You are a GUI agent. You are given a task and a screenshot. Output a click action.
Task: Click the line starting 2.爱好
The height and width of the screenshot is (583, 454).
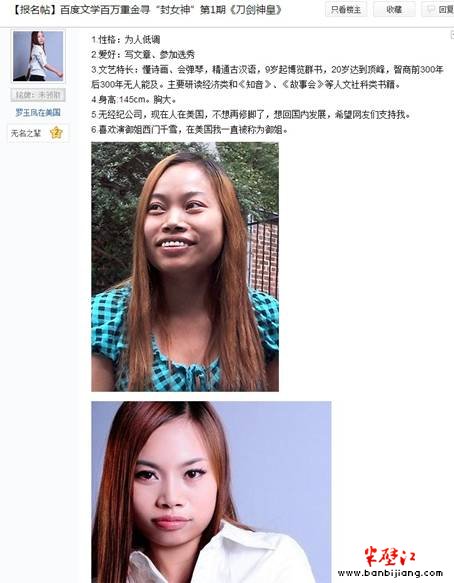143,55
